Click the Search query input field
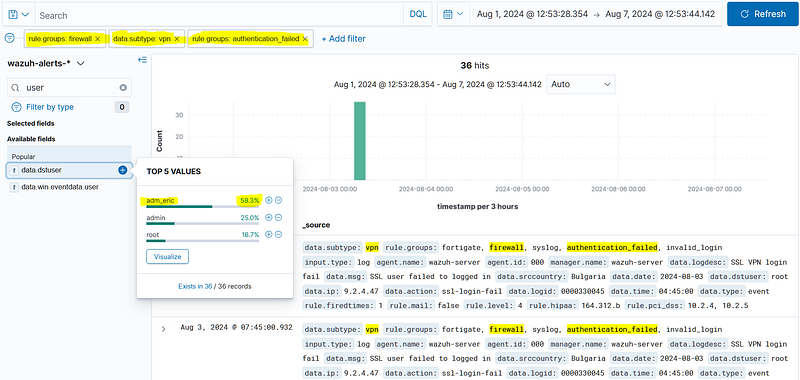 [x=219, y=15]
